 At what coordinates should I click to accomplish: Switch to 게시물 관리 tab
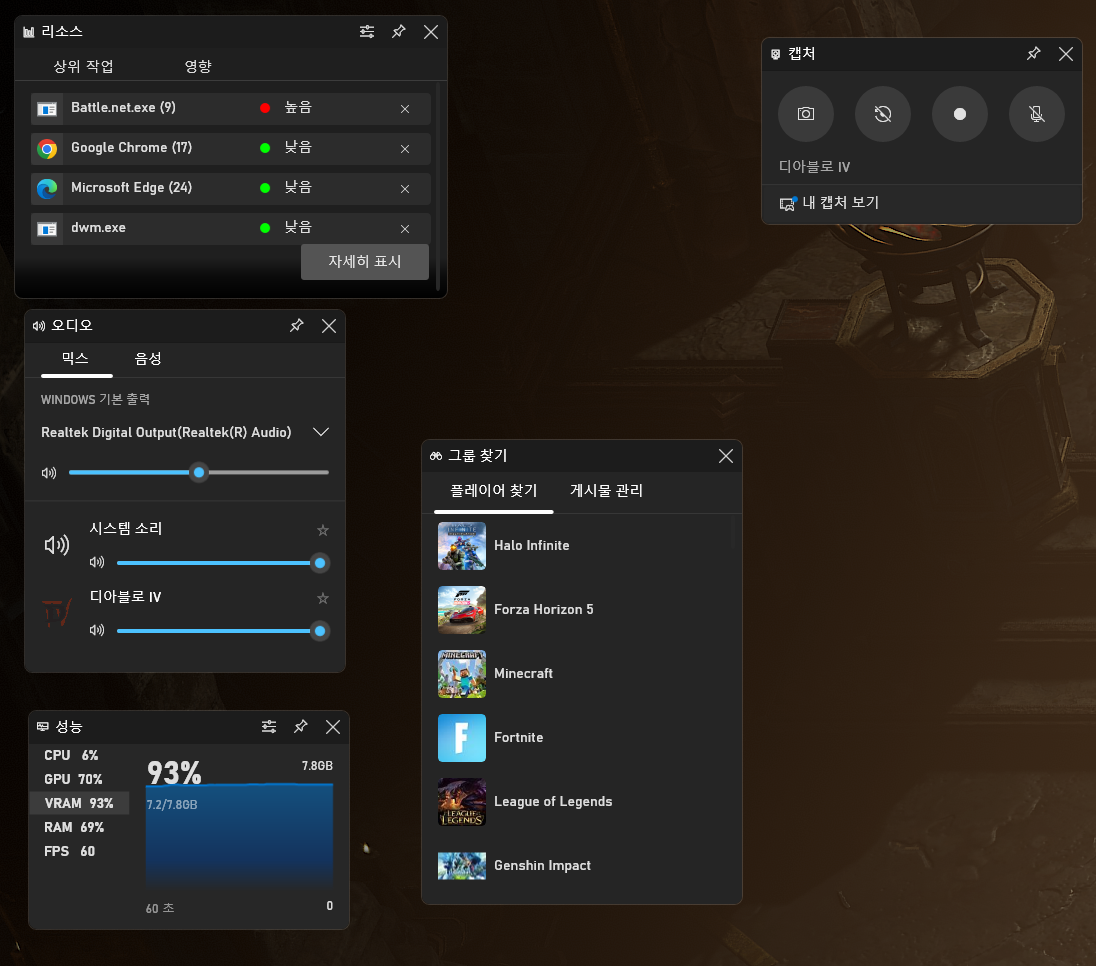[606, 491]
